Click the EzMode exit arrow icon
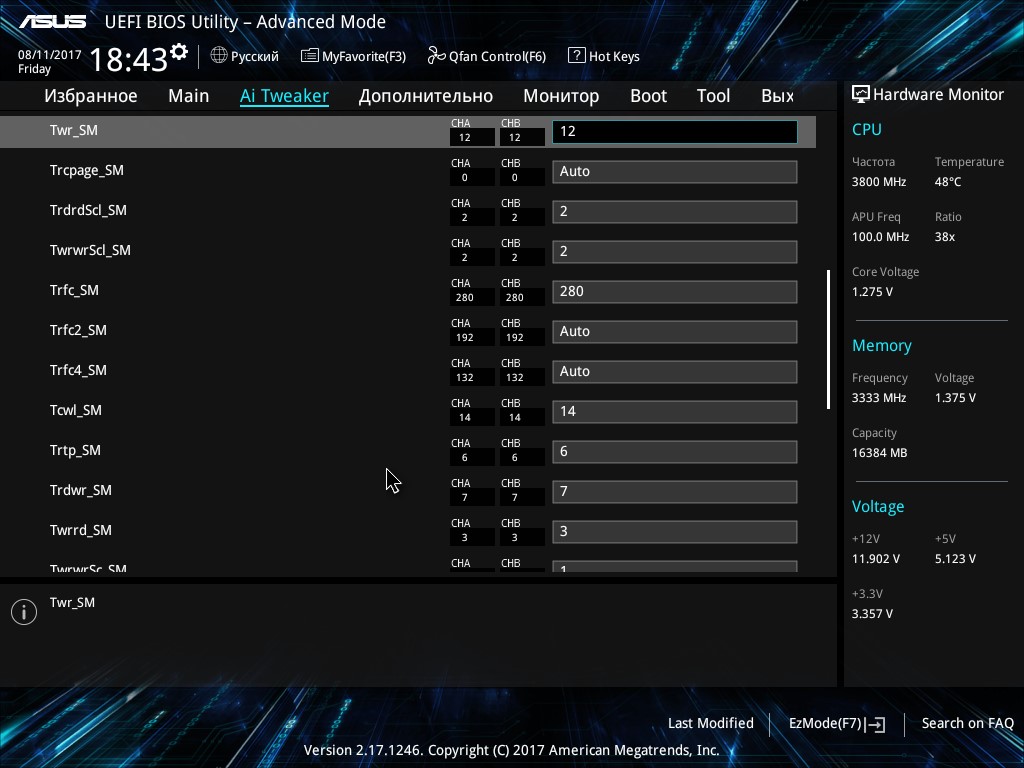Viewport: 1024px width, 768px height. 876,724
